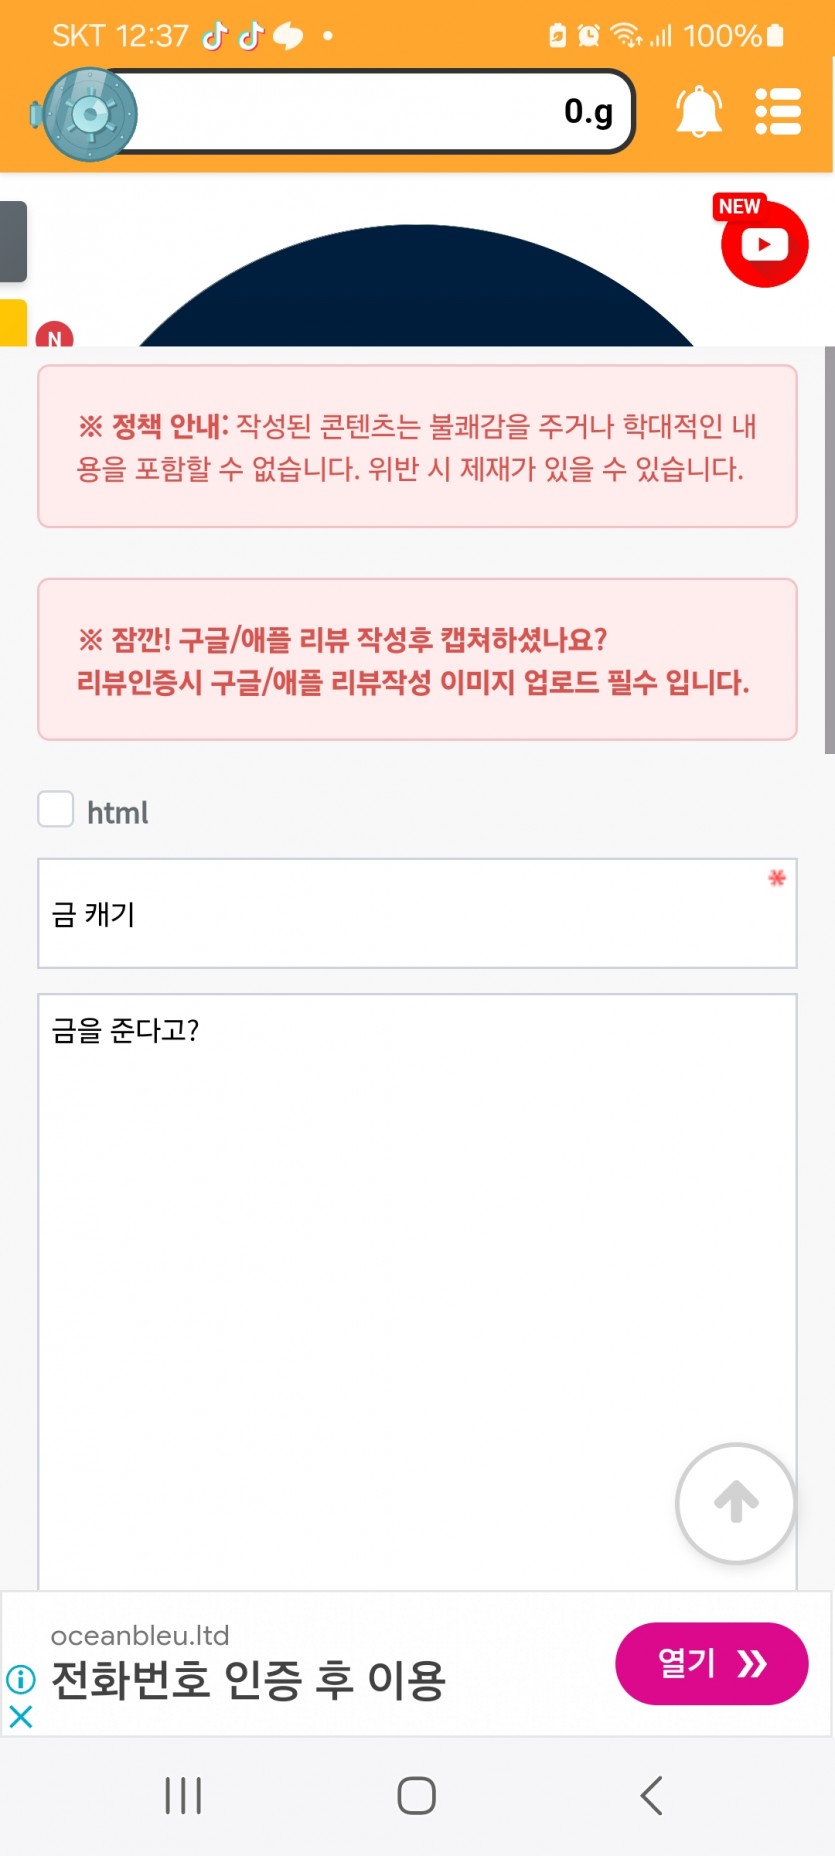Enable the html checkbox

click(x=56, y=809)
